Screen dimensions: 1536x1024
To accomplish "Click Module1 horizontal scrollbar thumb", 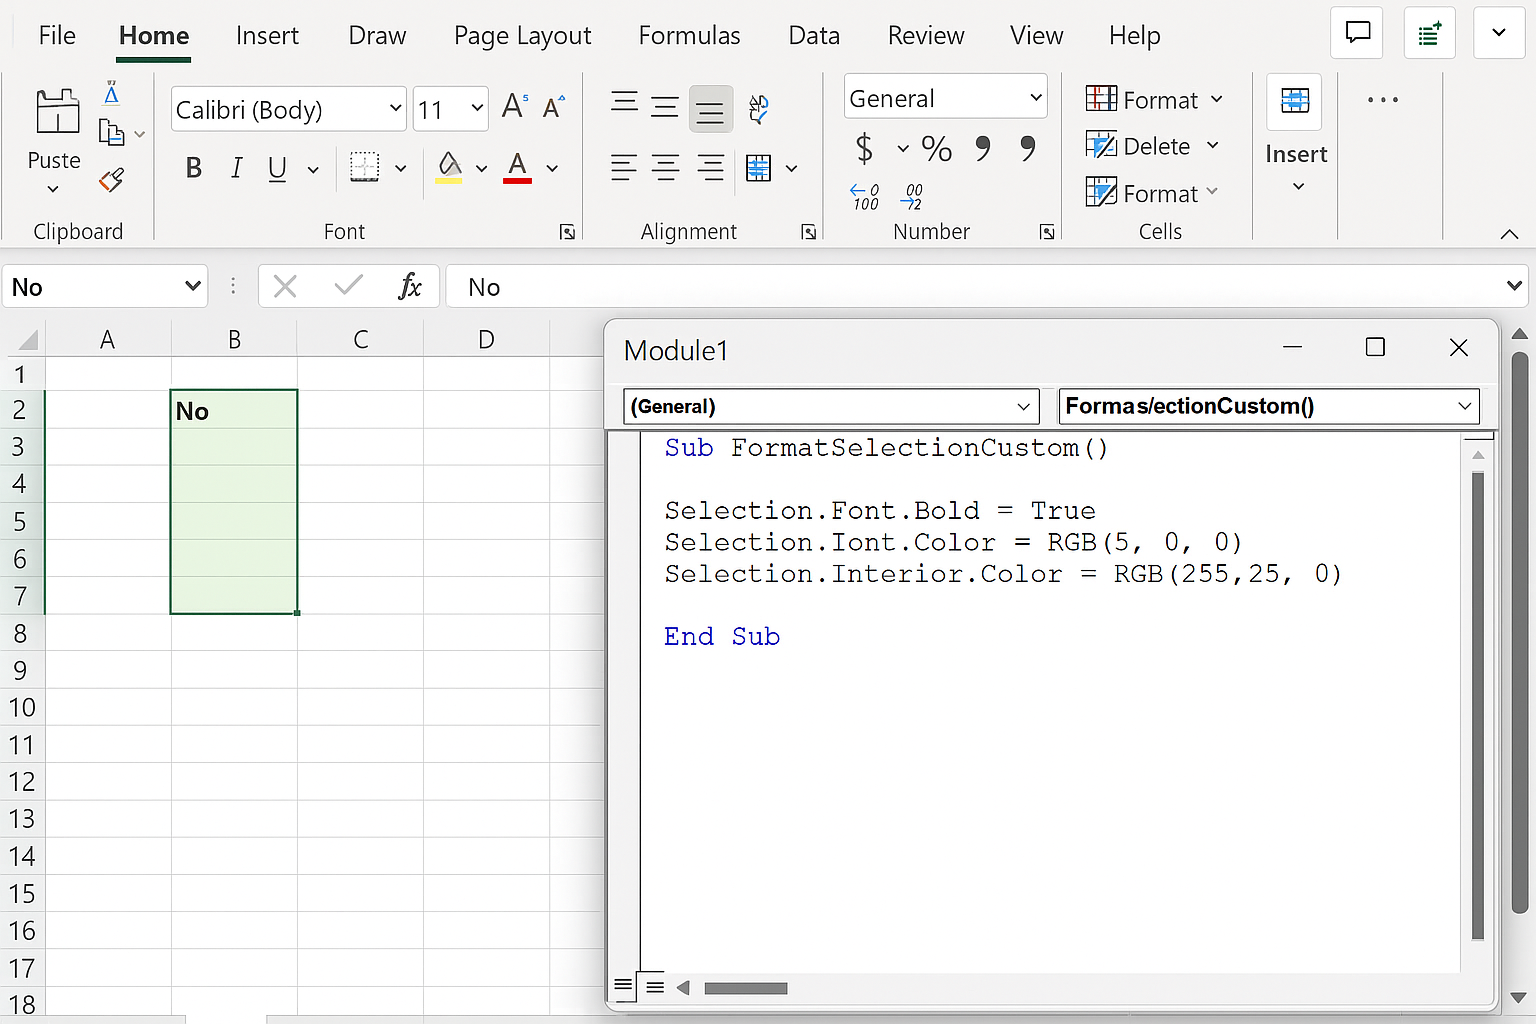I will [x=745, y=988].
